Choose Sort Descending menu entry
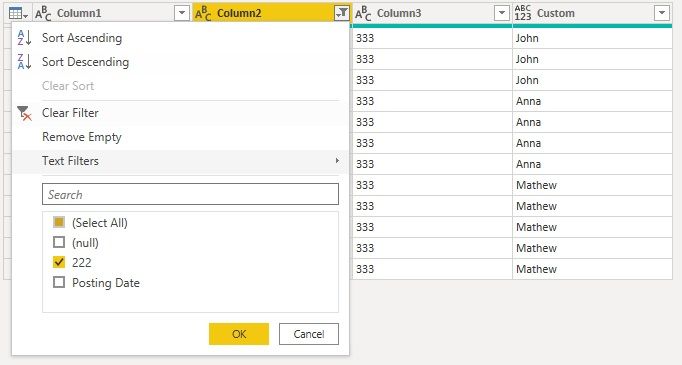The height and width of the screenshot is (365, 682). pyautogui.click(x=181, y=62)
